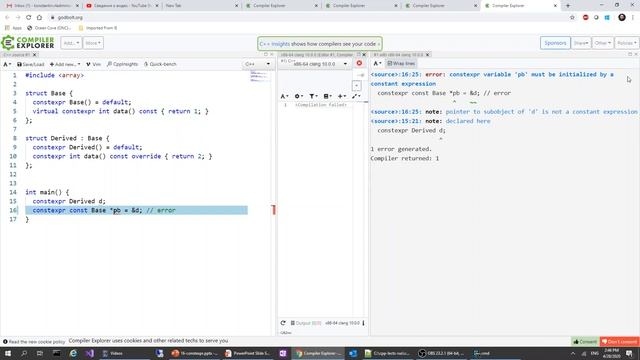
Task: Open PowerPoint Slide Show taskbar item
Action: 248,353
